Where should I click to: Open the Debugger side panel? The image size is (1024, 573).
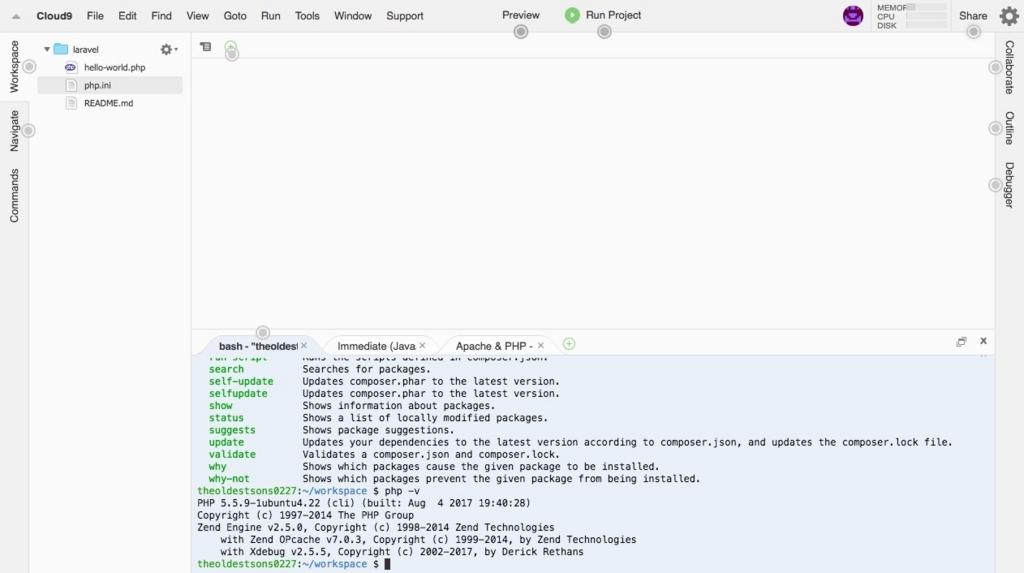(1010, 185)
